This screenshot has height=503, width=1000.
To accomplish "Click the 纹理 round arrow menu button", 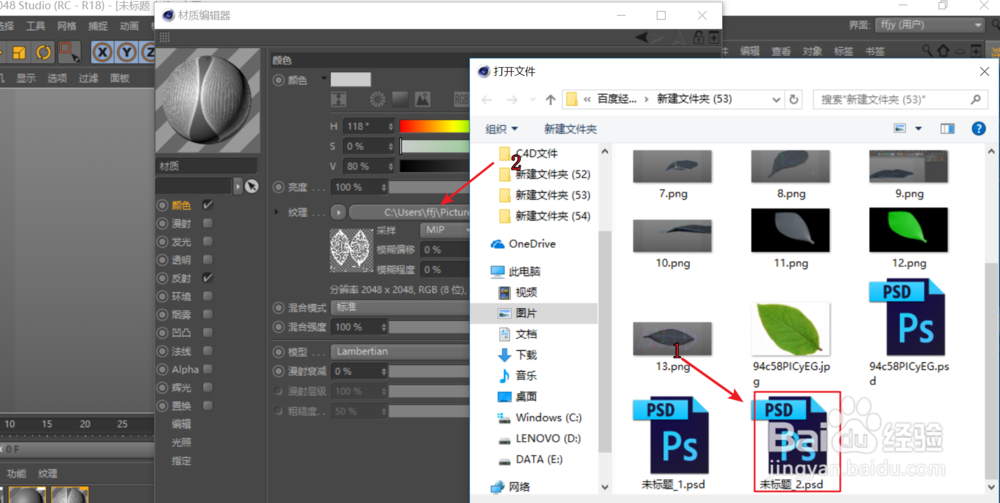I will [x=338, y=212].
